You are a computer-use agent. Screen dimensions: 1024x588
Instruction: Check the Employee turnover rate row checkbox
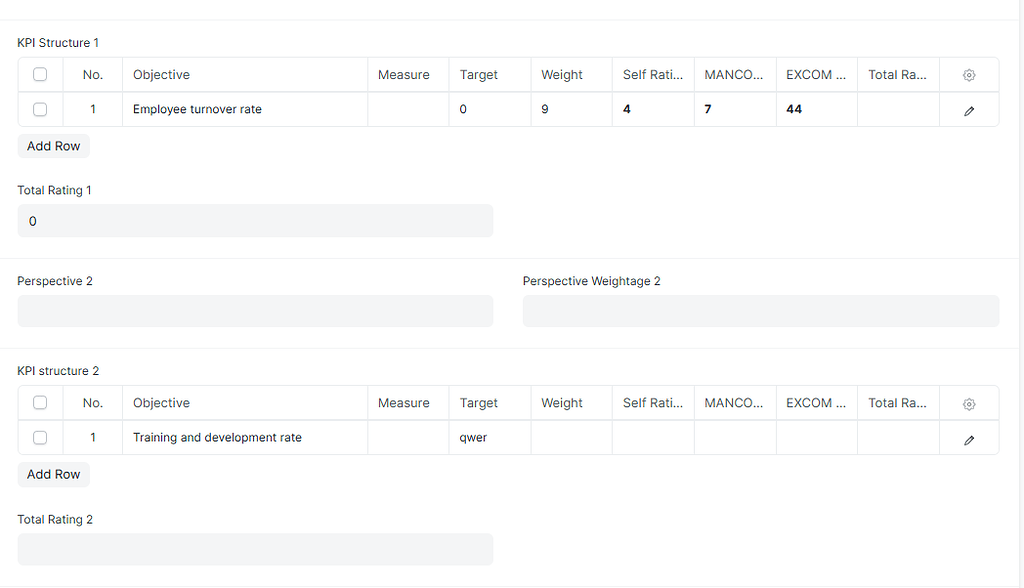40,109
